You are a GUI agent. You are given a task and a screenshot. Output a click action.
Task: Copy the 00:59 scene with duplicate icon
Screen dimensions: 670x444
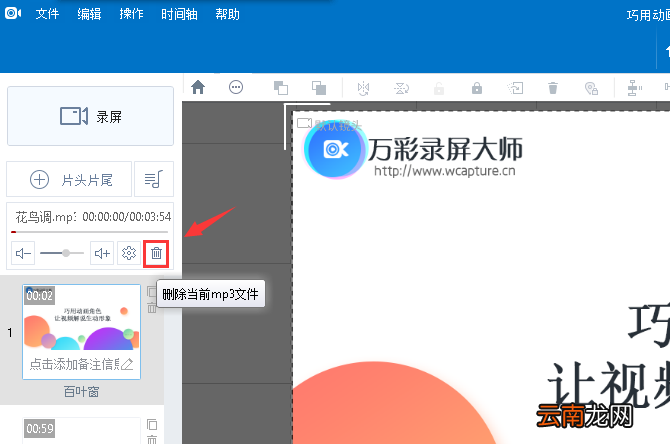pyautogui.click(x=152, y=424)
